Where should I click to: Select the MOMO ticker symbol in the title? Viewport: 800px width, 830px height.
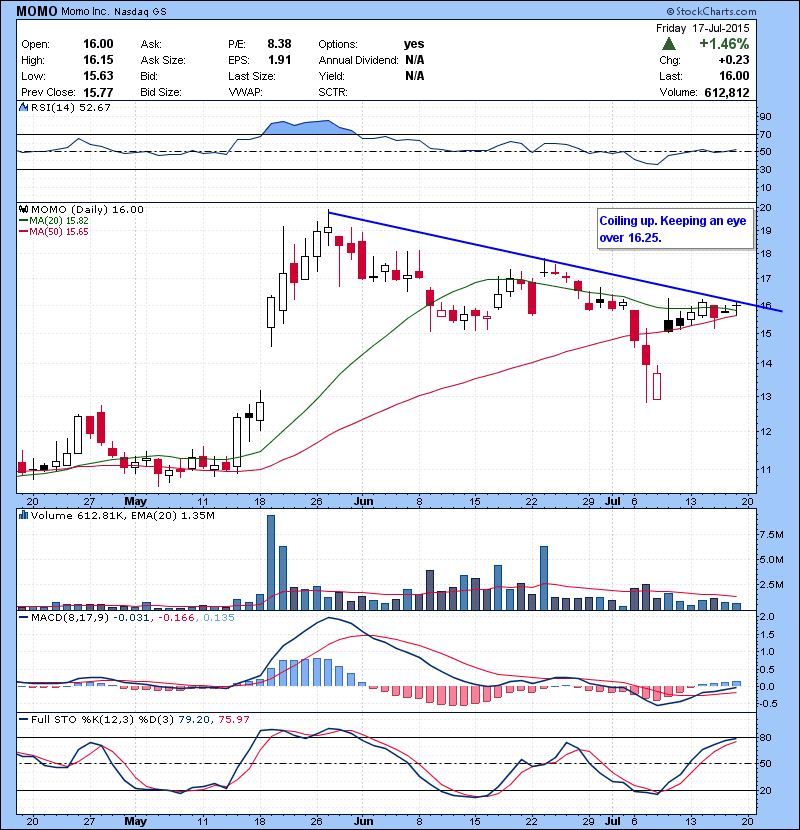[37, 11]
